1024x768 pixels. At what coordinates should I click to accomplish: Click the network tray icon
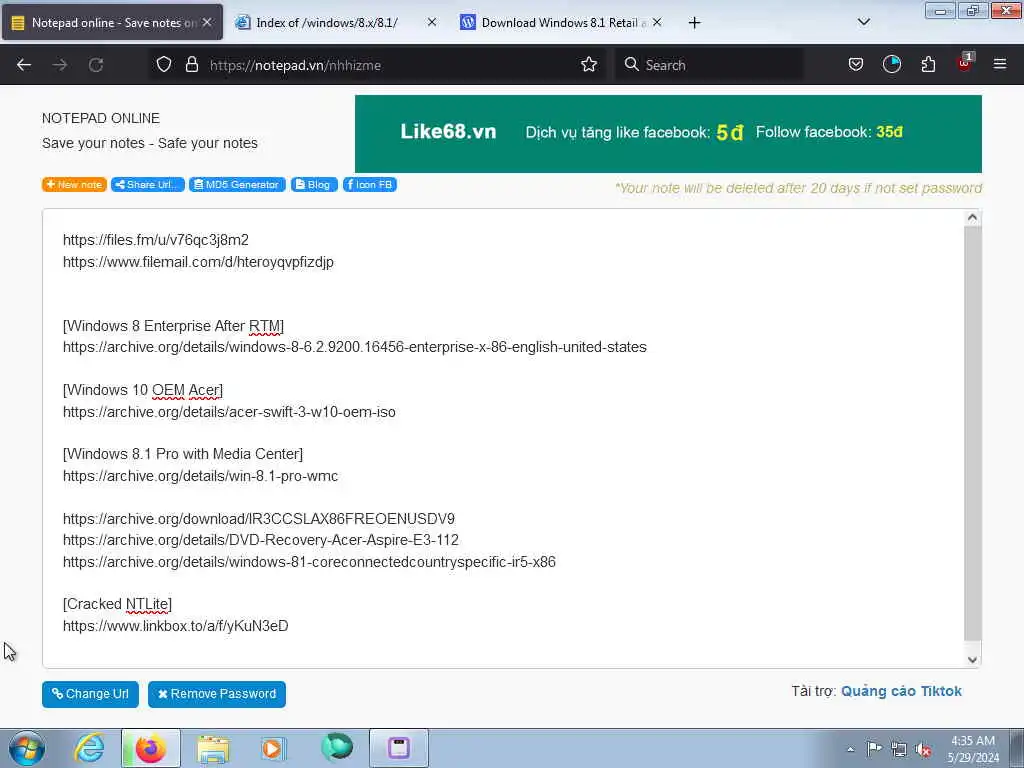(899, 749)
